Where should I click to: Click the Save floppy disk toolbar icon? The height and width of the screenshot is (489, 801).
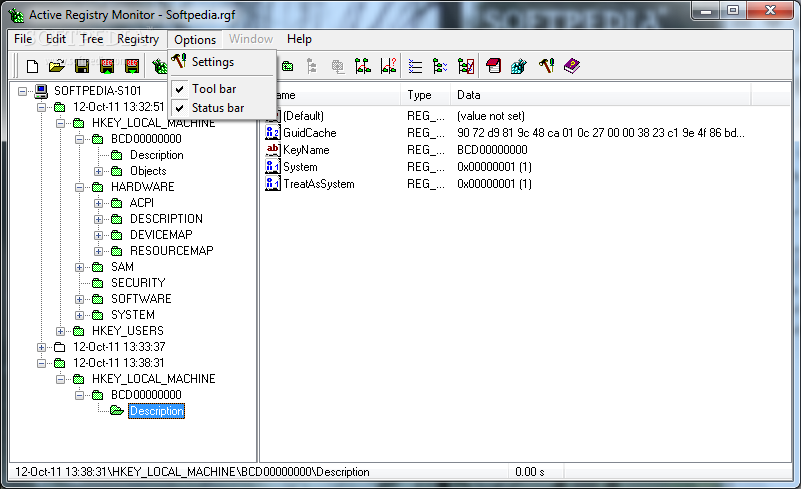pos(82,66)
